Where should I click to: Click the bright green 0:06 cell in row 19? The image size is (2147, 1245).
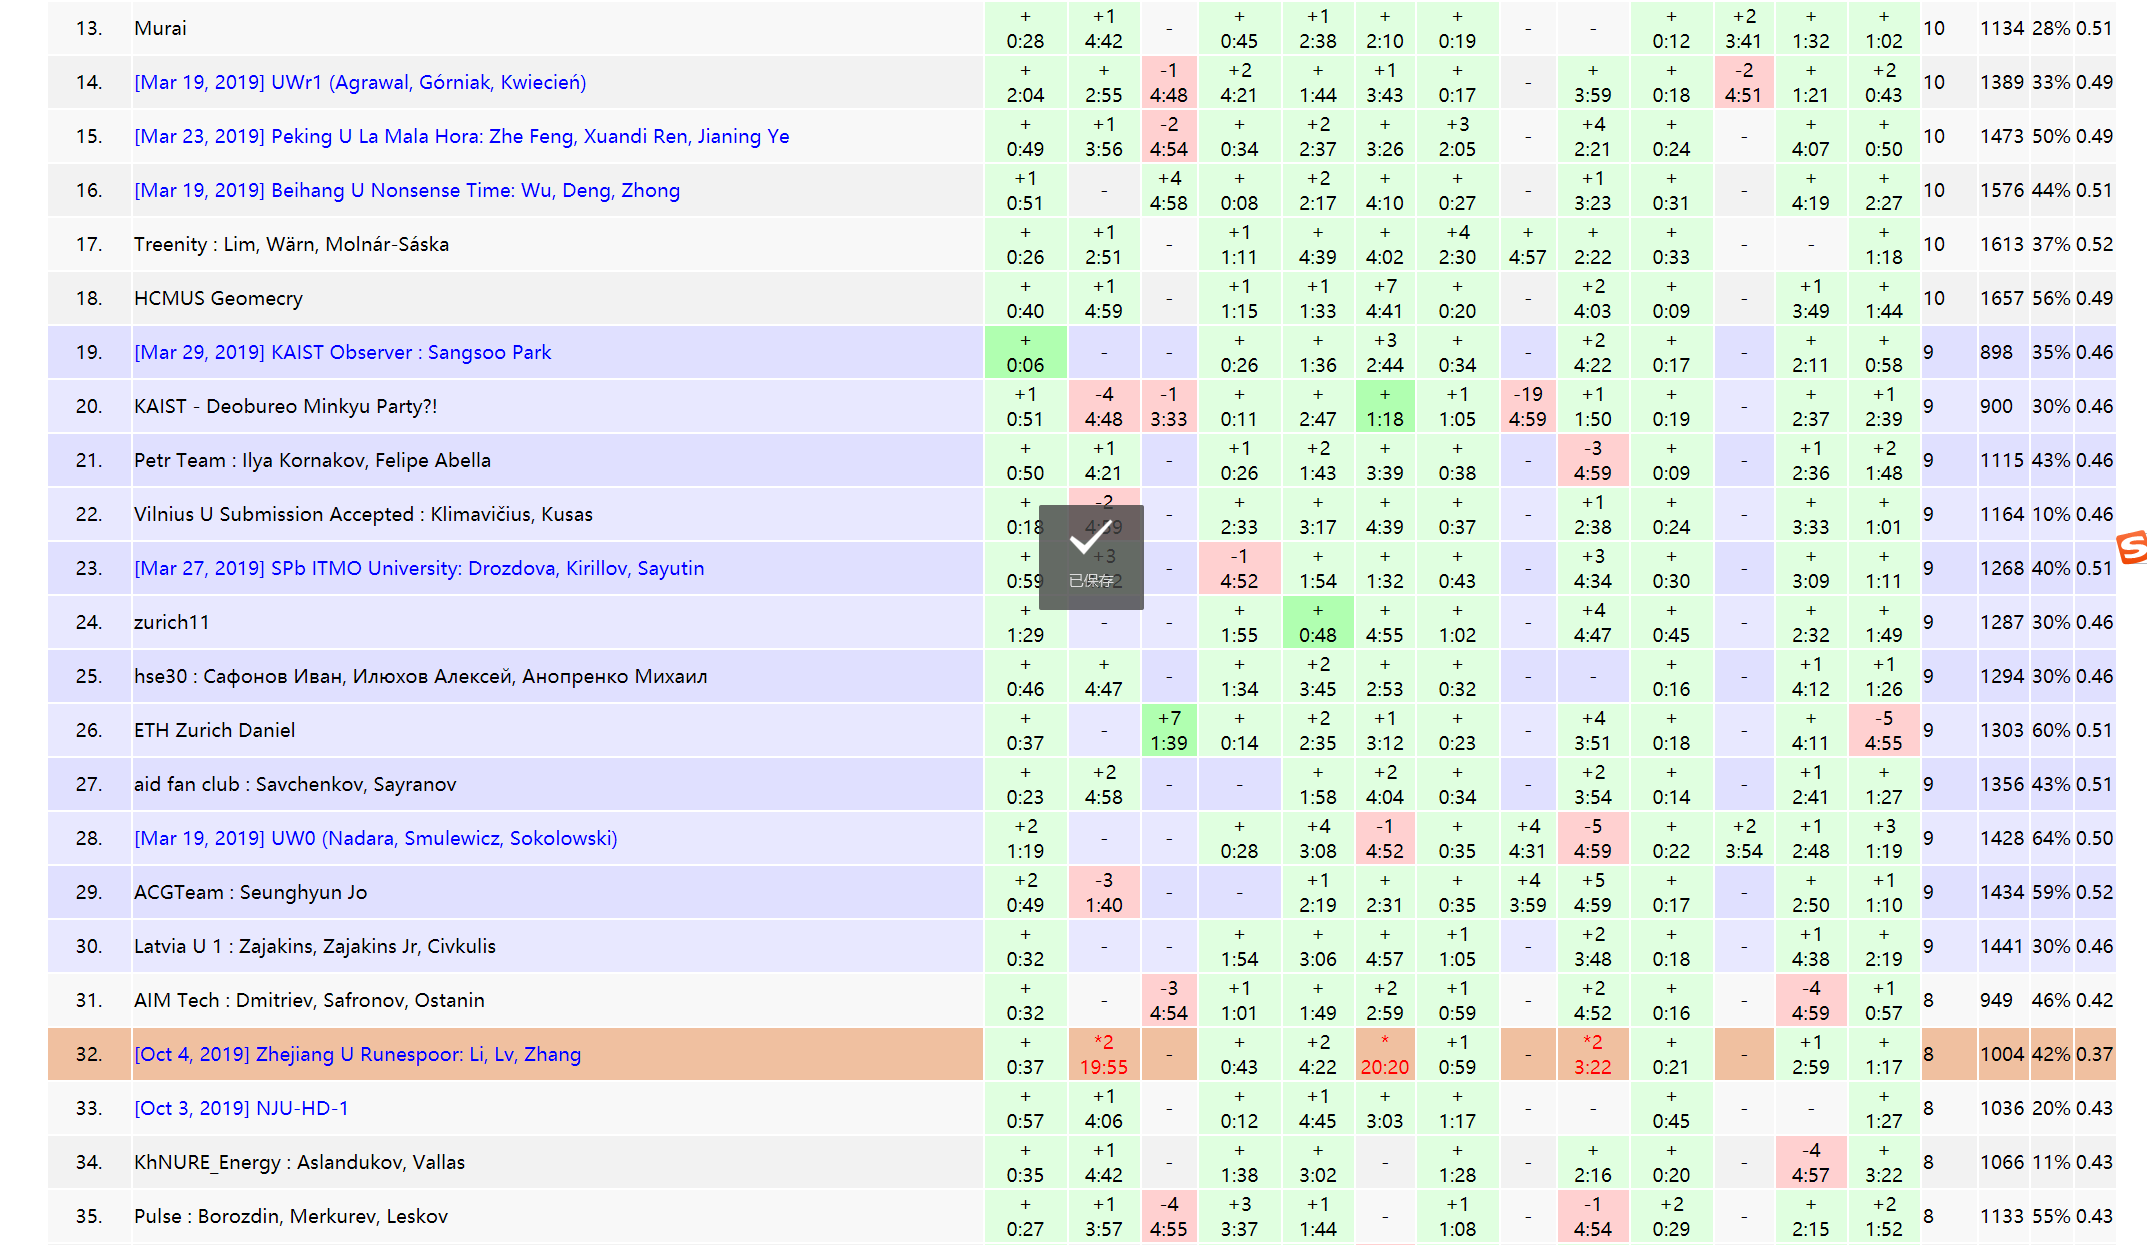point(1025,353)
